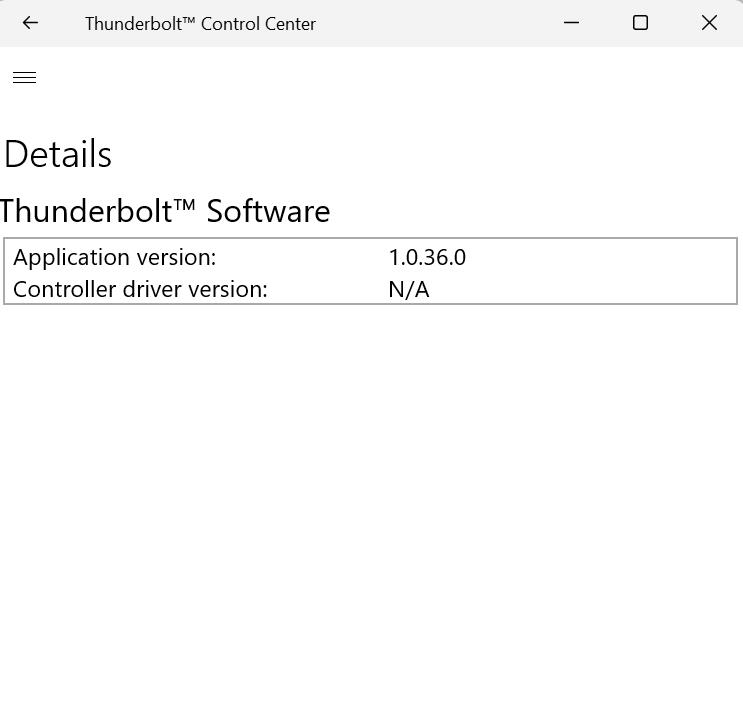
Task: Minimize the Thunderbolt Control Center window
Action: tap(571, 22)
